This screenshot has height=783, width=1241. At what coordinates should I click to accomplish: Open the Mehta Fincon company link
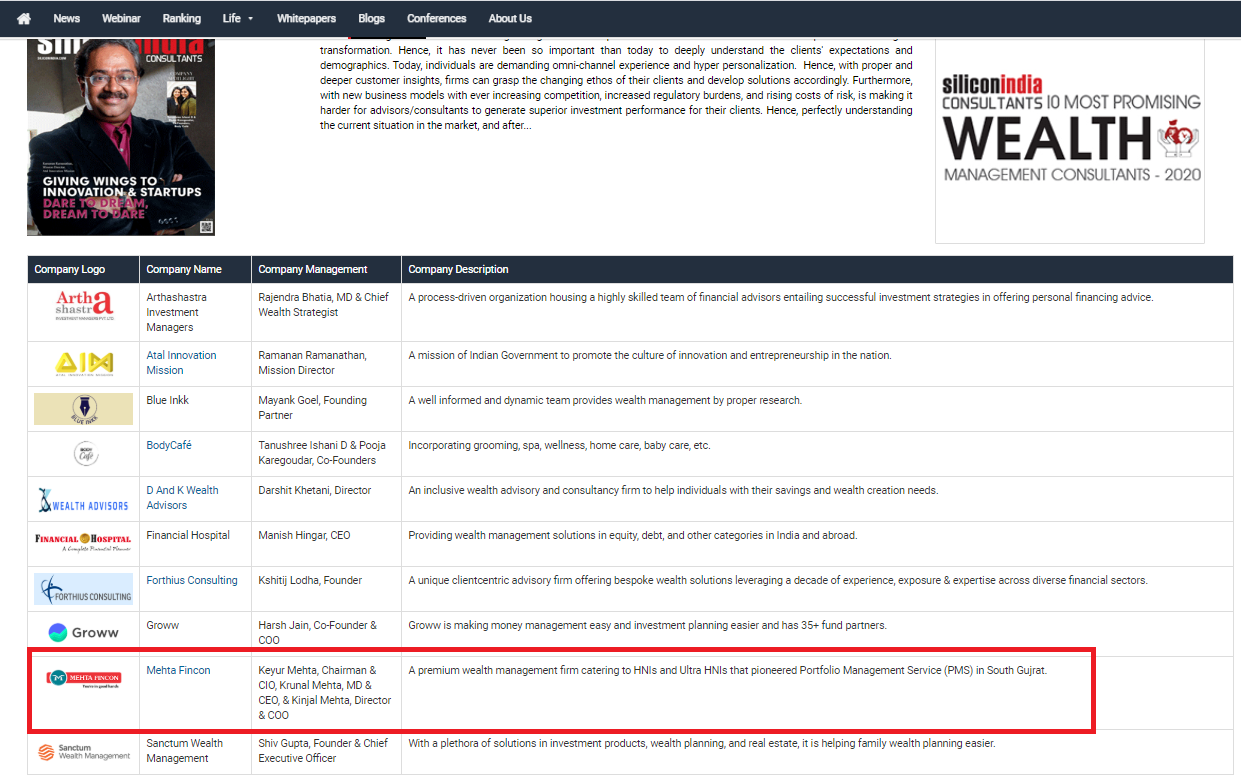click(x=178, y=670)
